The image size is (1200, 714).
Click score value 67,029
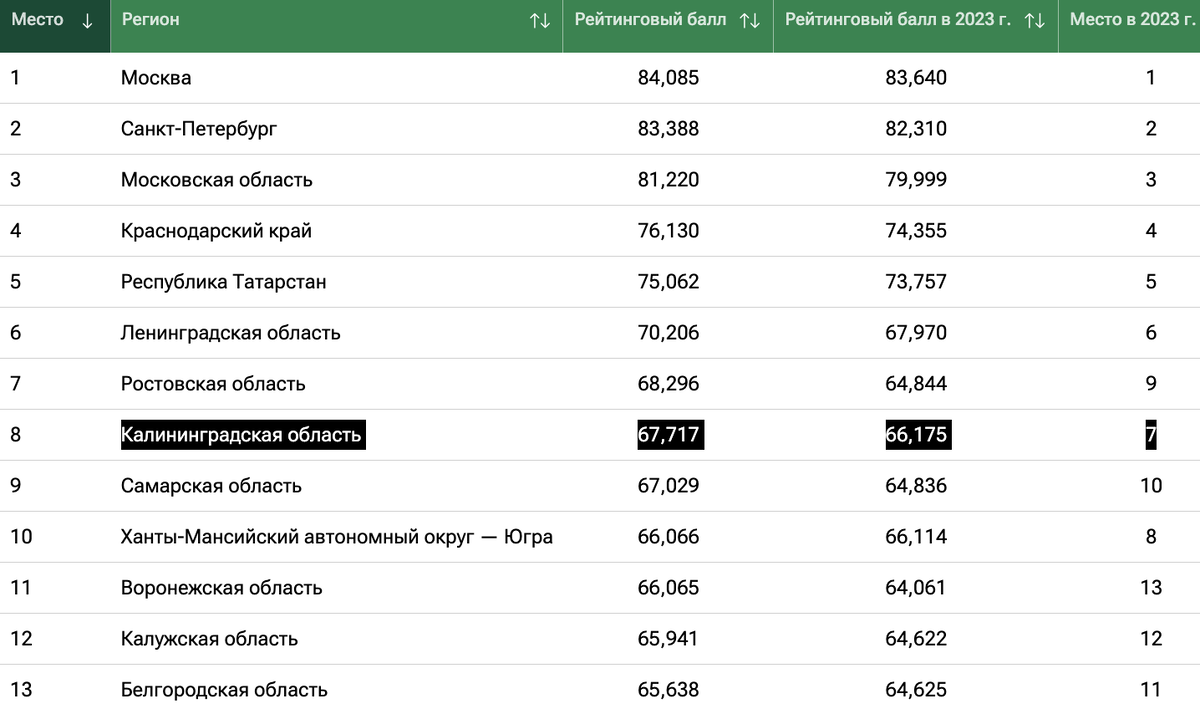[668, 486]
